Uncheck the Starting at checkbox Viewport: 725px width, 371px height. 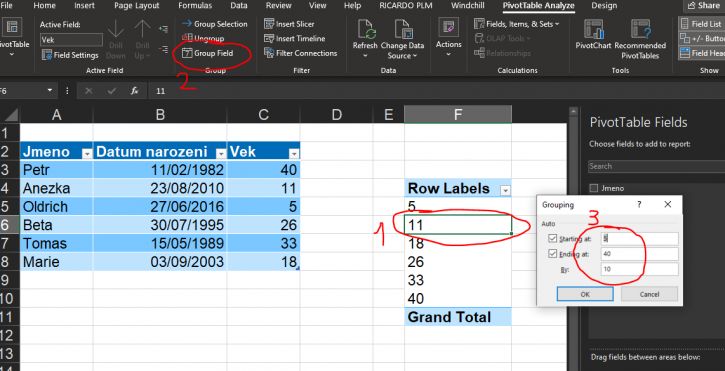[x=552, y=239]
